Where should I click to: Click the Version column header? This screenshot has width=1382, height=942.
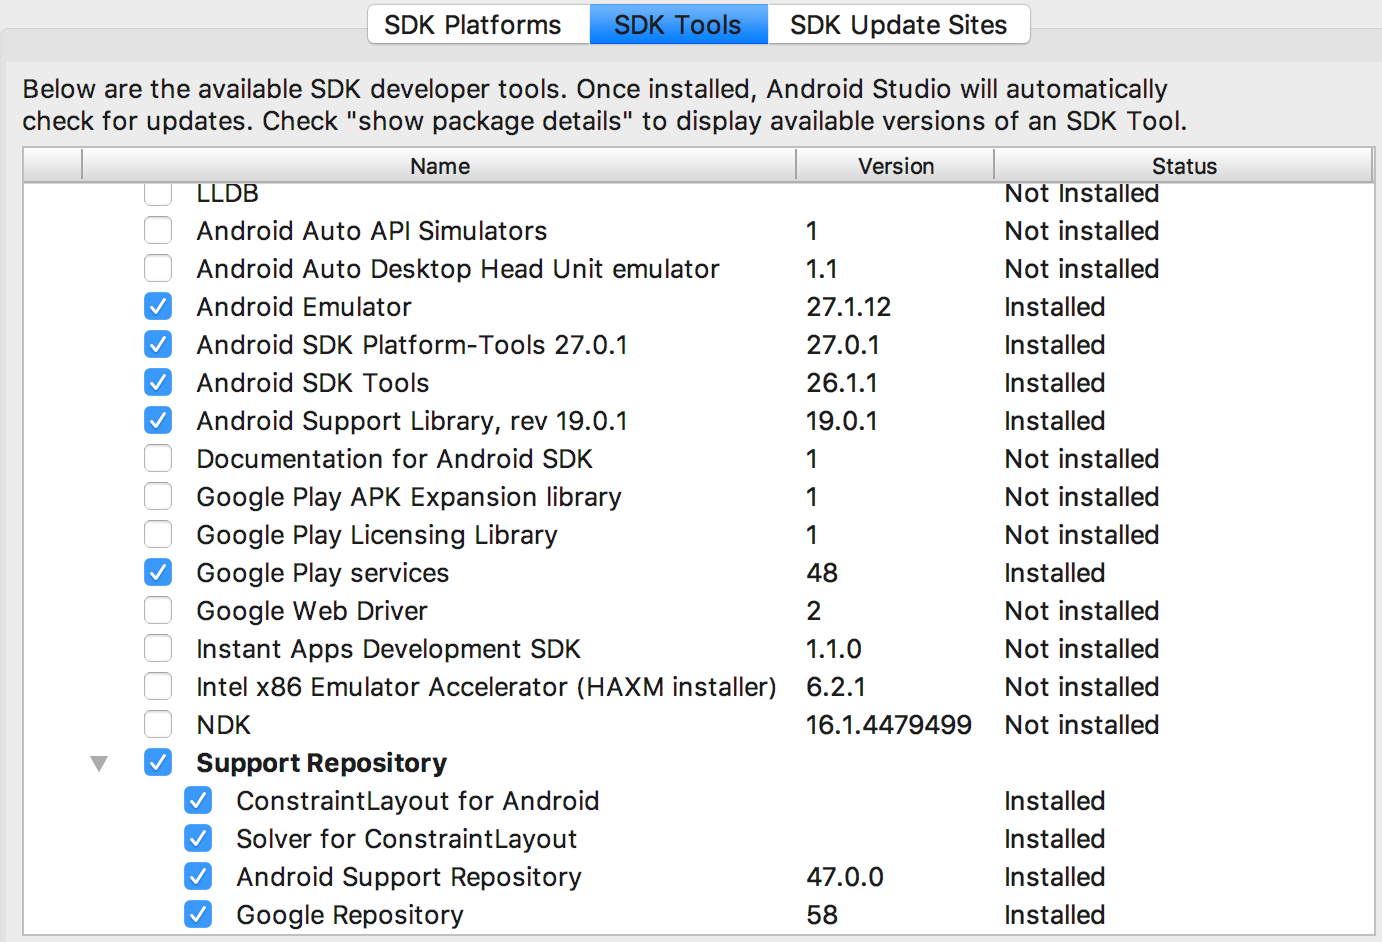click(x=895, y=166)
